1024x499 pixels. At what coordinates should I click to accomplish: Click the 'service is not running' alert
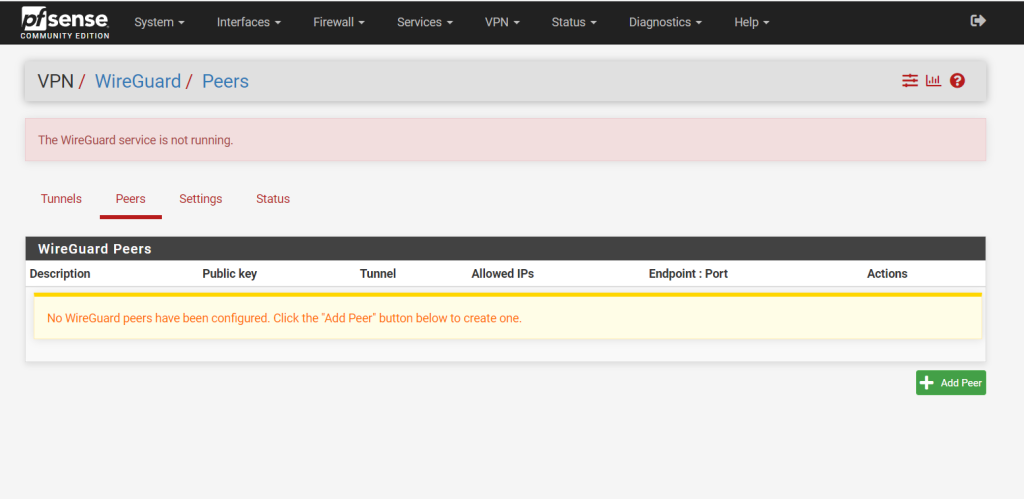pos(505,140)
